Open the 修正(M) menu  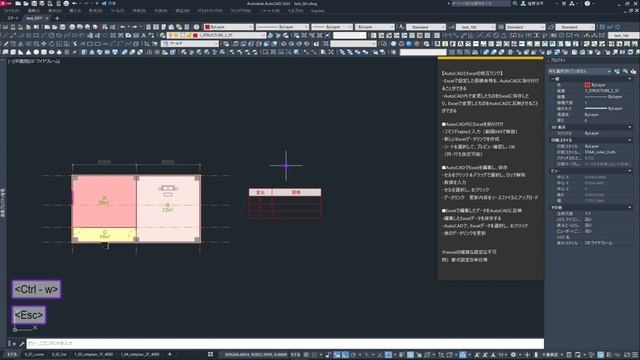coord(182,11)
